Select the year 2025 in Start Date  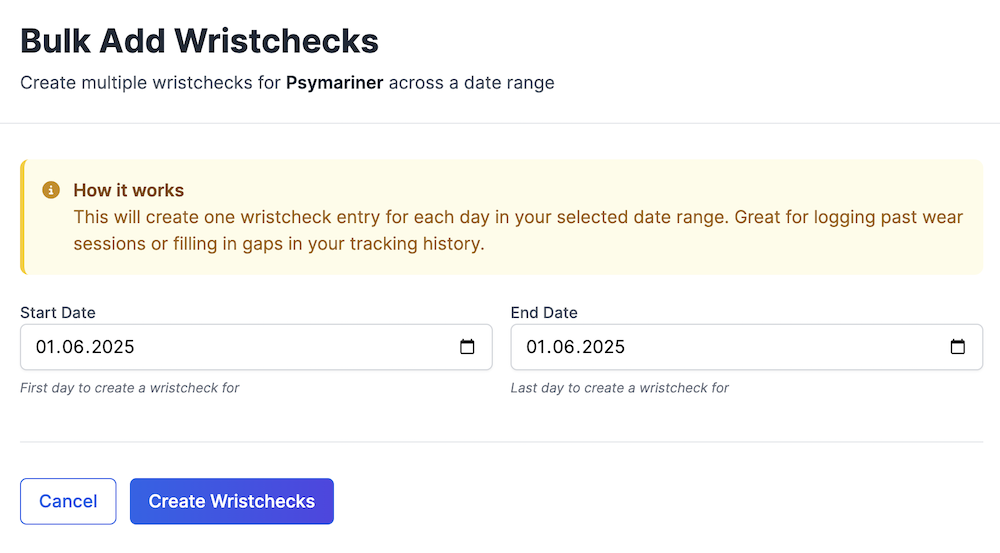tap(111, 347)
